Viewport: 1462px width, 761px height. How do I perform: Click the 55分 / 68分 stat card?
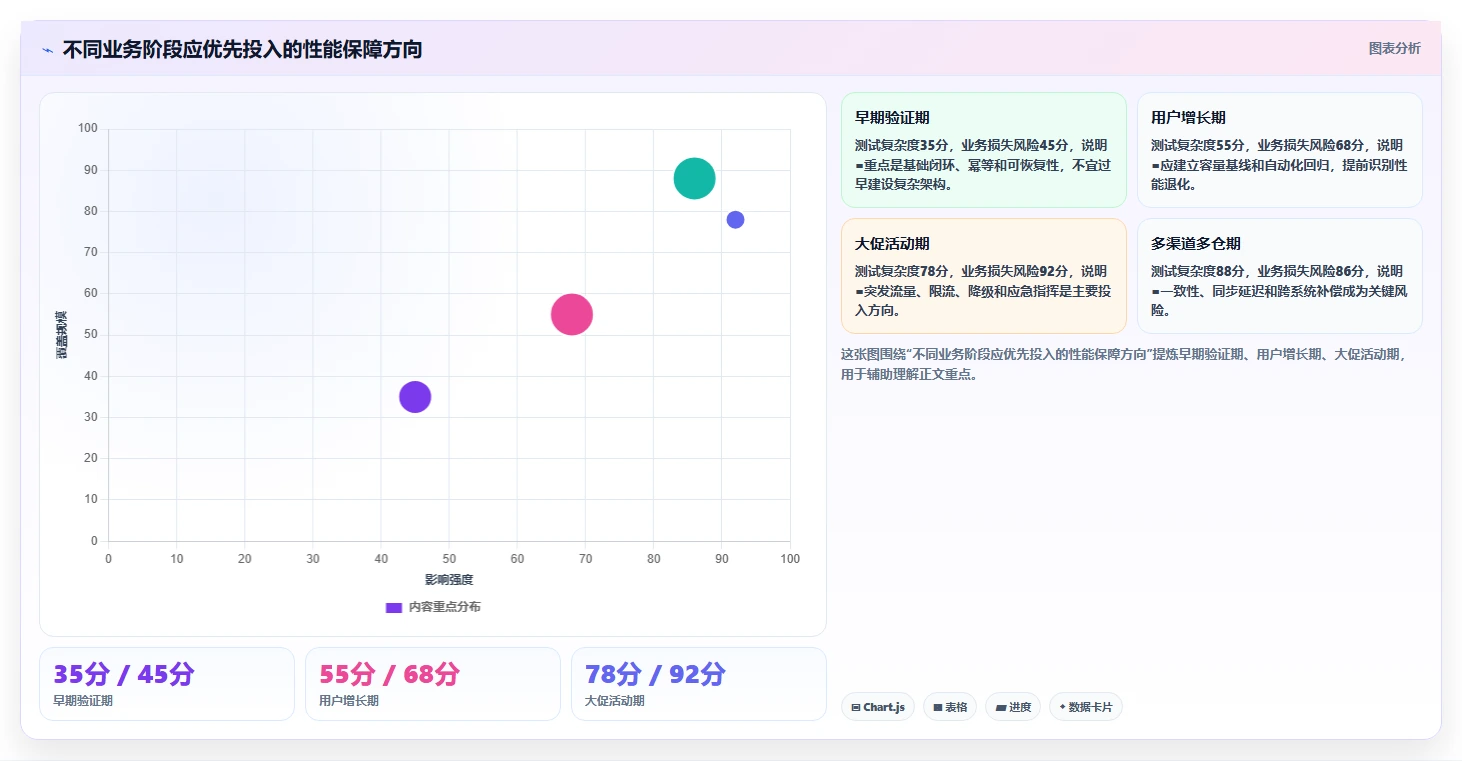(x=433, y=684)
